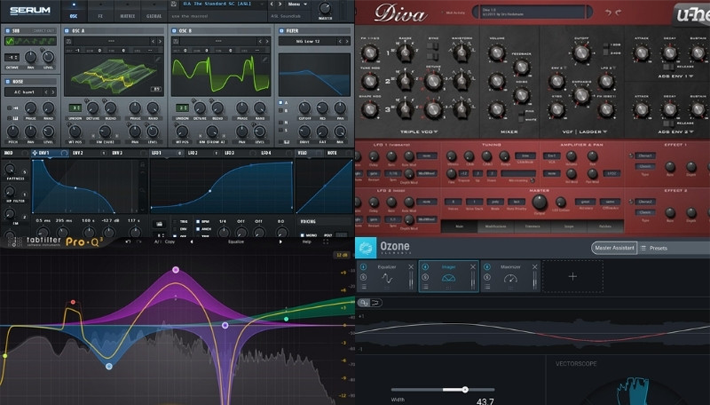Toggle OSC B enable switch
This screenshot has height=405, width=710.
(174, 31)
